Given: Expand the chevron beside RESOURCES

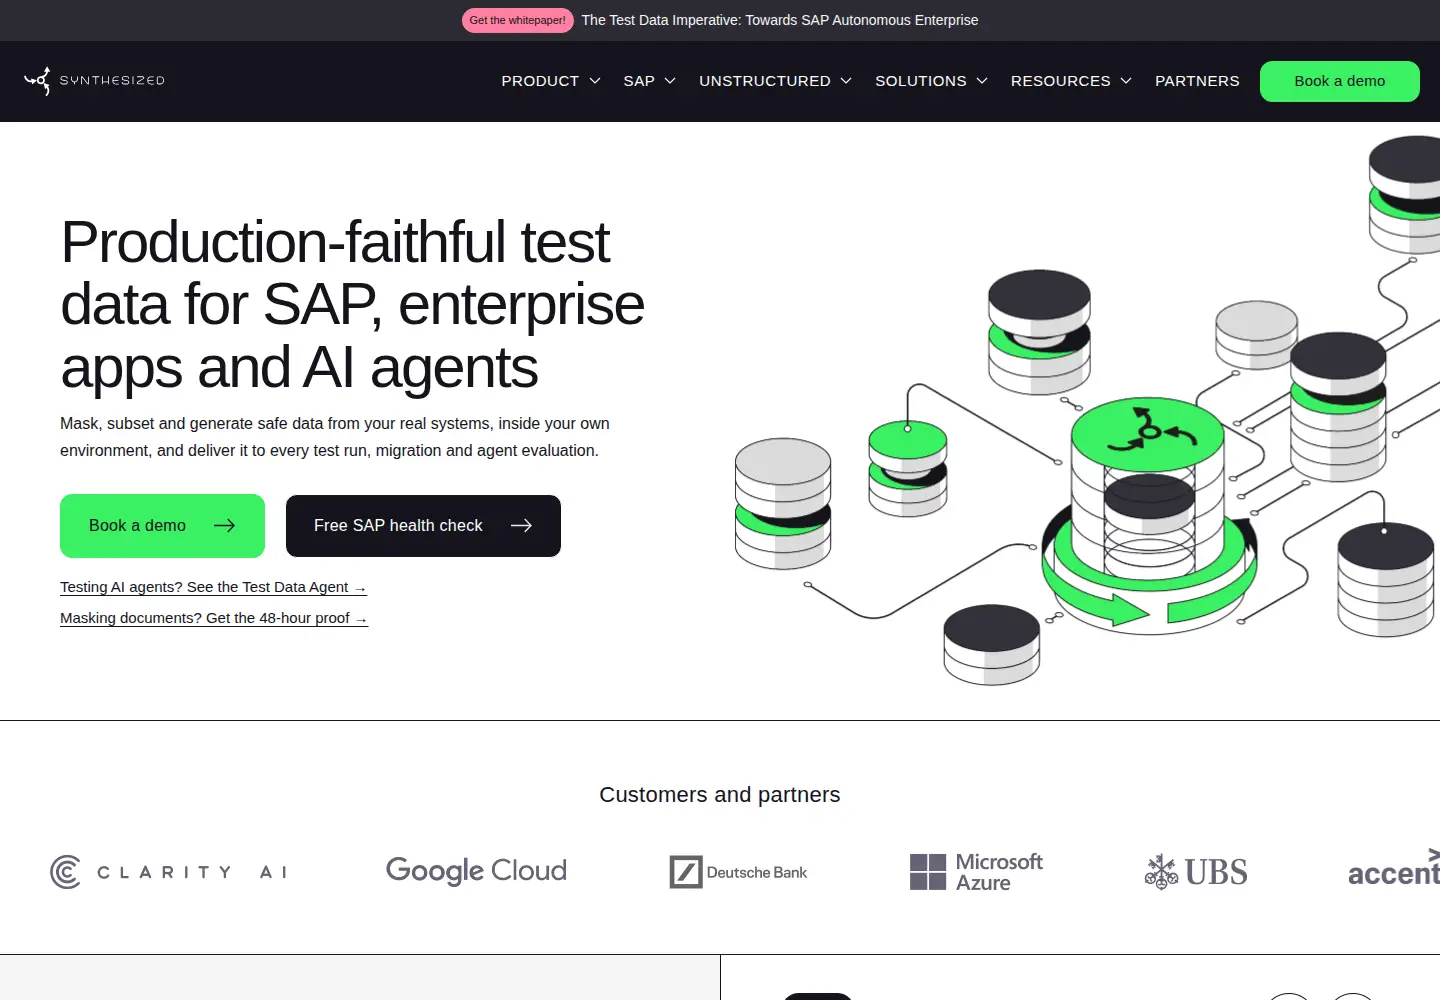Looking at the screenshot, I should 1126,81.
